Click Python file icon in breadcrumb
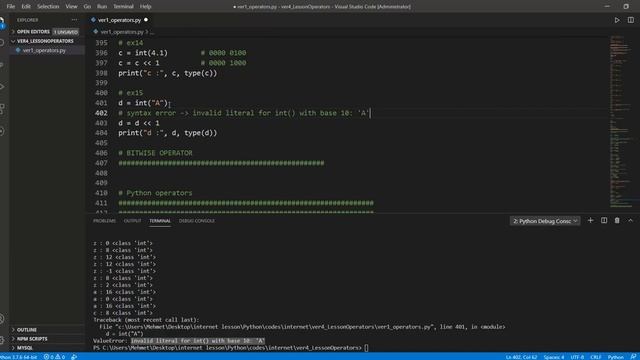The image size is (640, 360). (x=96, y=31)
